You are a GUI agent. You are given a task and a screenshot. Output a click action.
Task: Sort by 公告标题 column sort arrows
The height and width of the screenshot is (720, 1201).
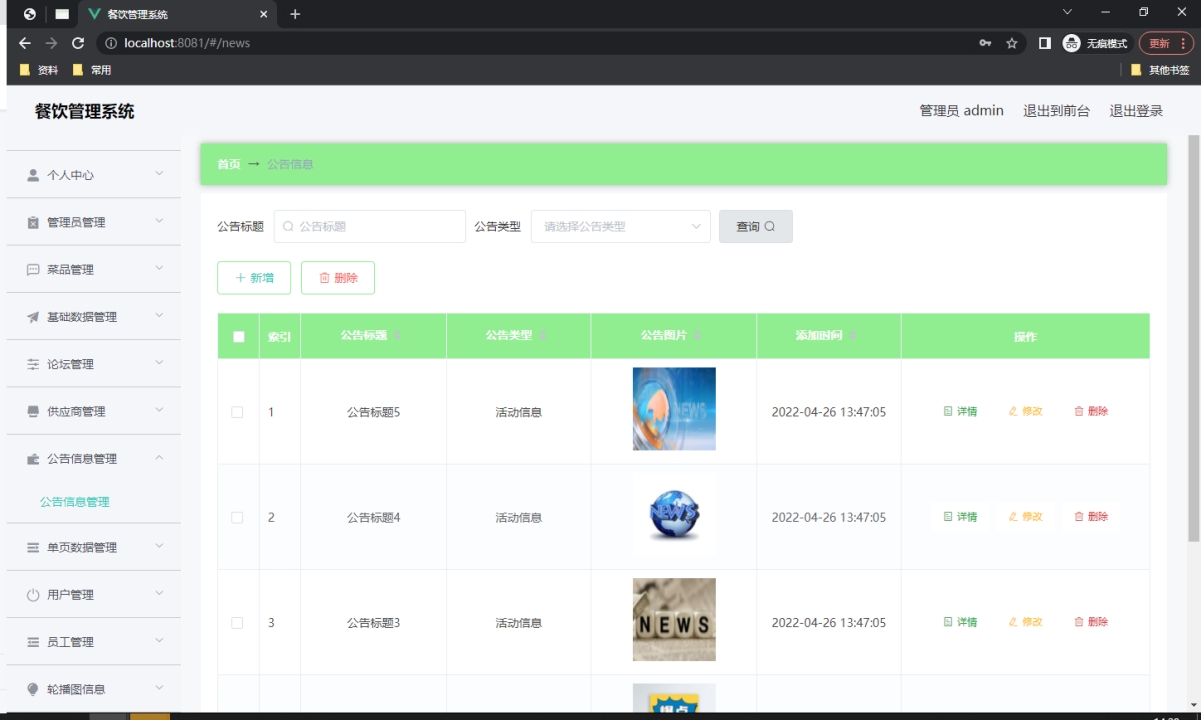pyautogui.click(x=397, y=336)
